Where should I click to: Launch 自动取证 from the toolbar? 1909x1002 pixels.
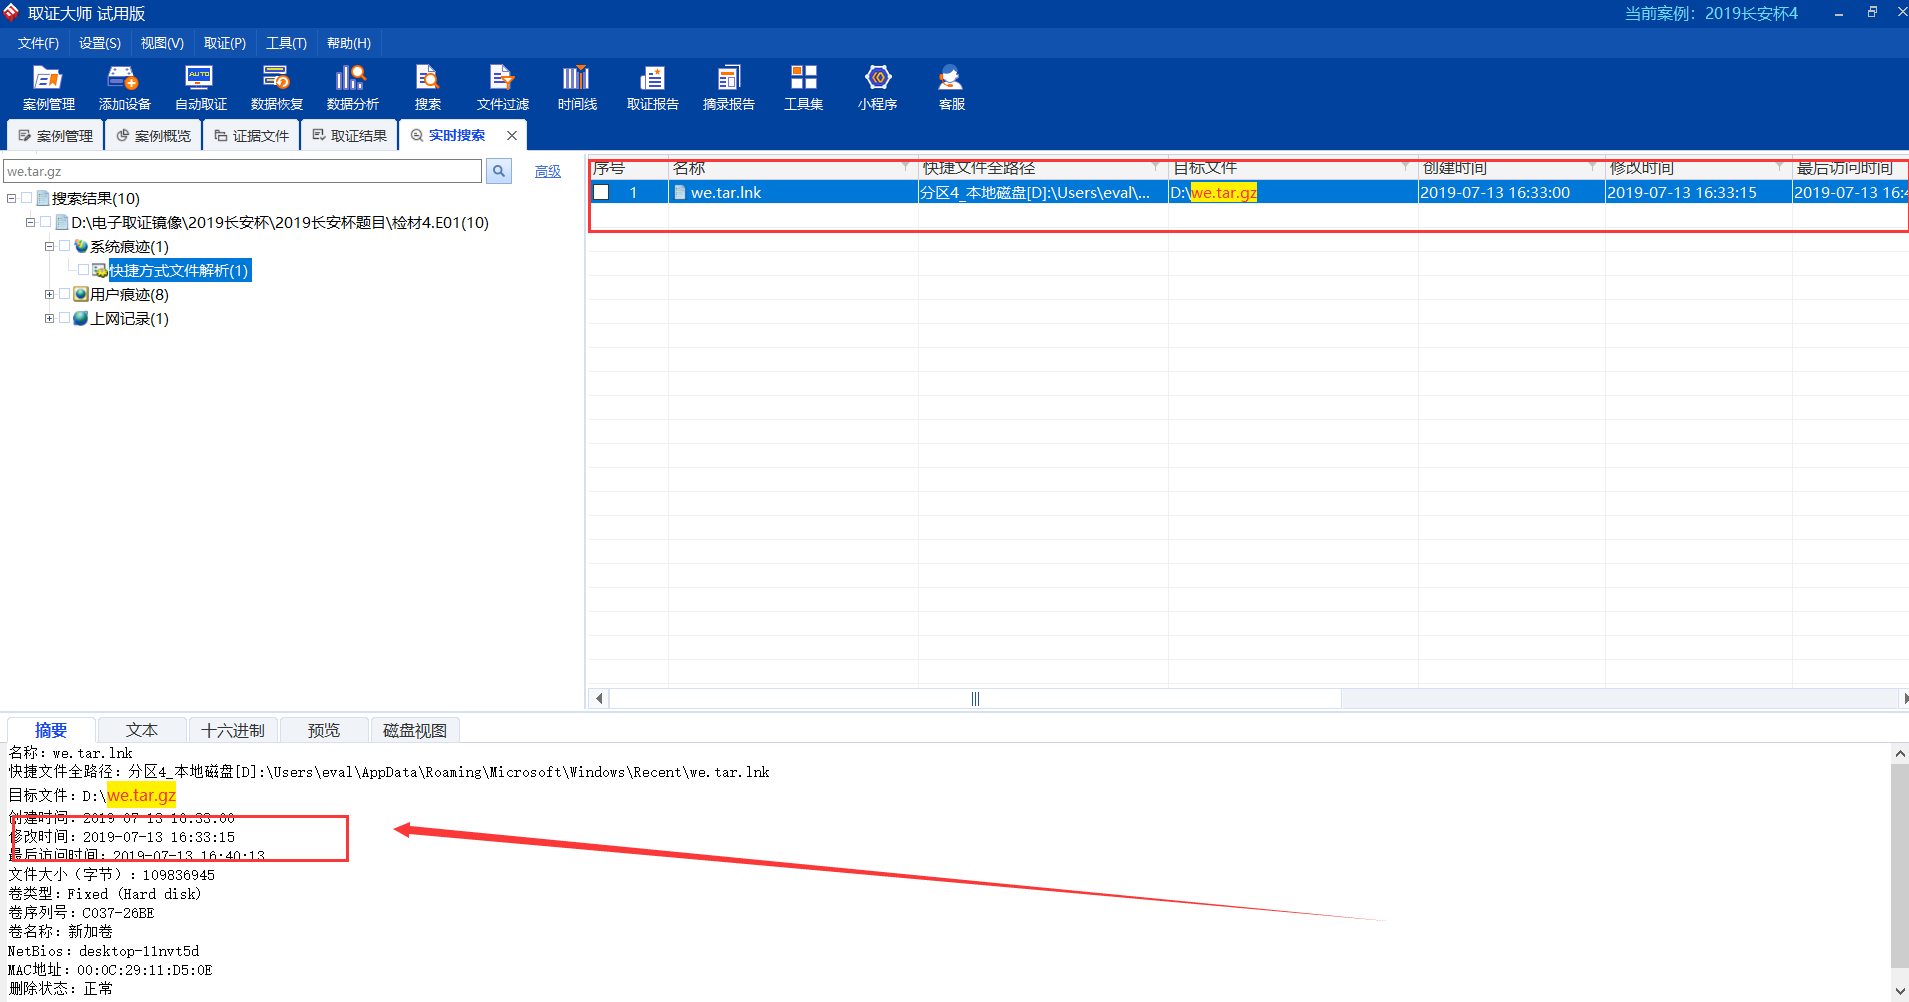pos(200,87)
